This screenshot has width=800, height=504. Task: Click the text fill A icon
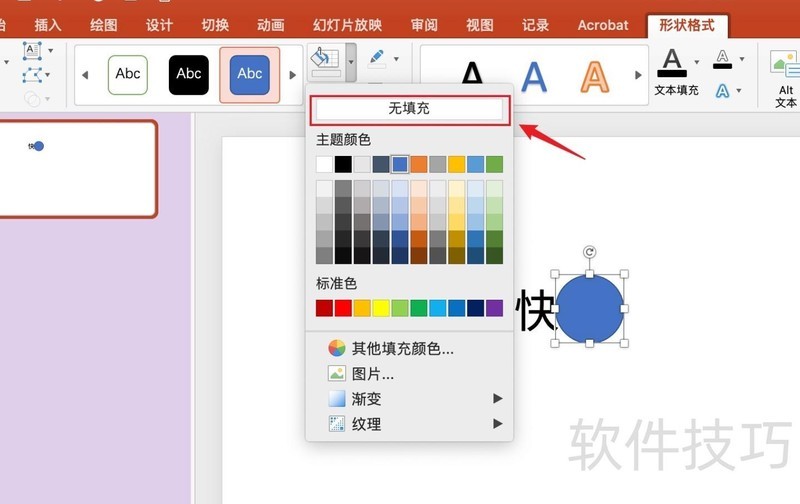673,64
